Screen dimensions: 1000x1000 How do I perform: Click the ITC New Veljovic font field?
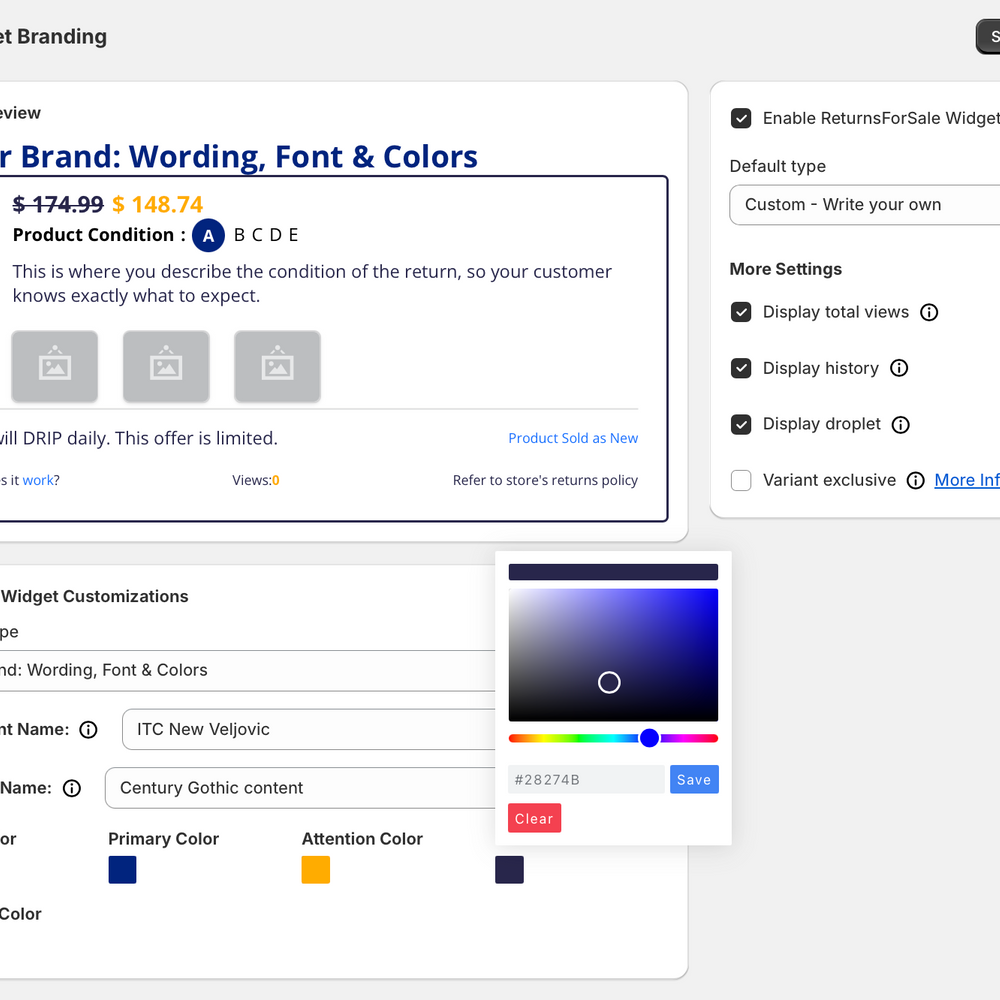309,729
